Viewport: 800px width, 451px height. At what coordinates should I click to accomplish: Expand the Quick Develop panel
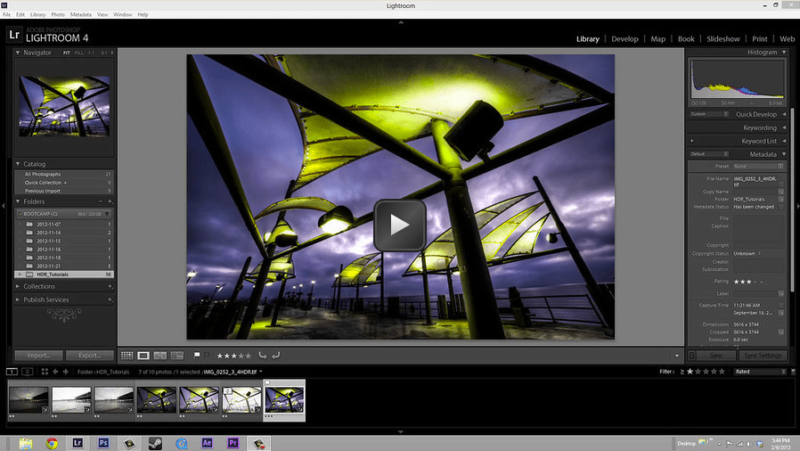pyautogui.click(x=784, y=114)
